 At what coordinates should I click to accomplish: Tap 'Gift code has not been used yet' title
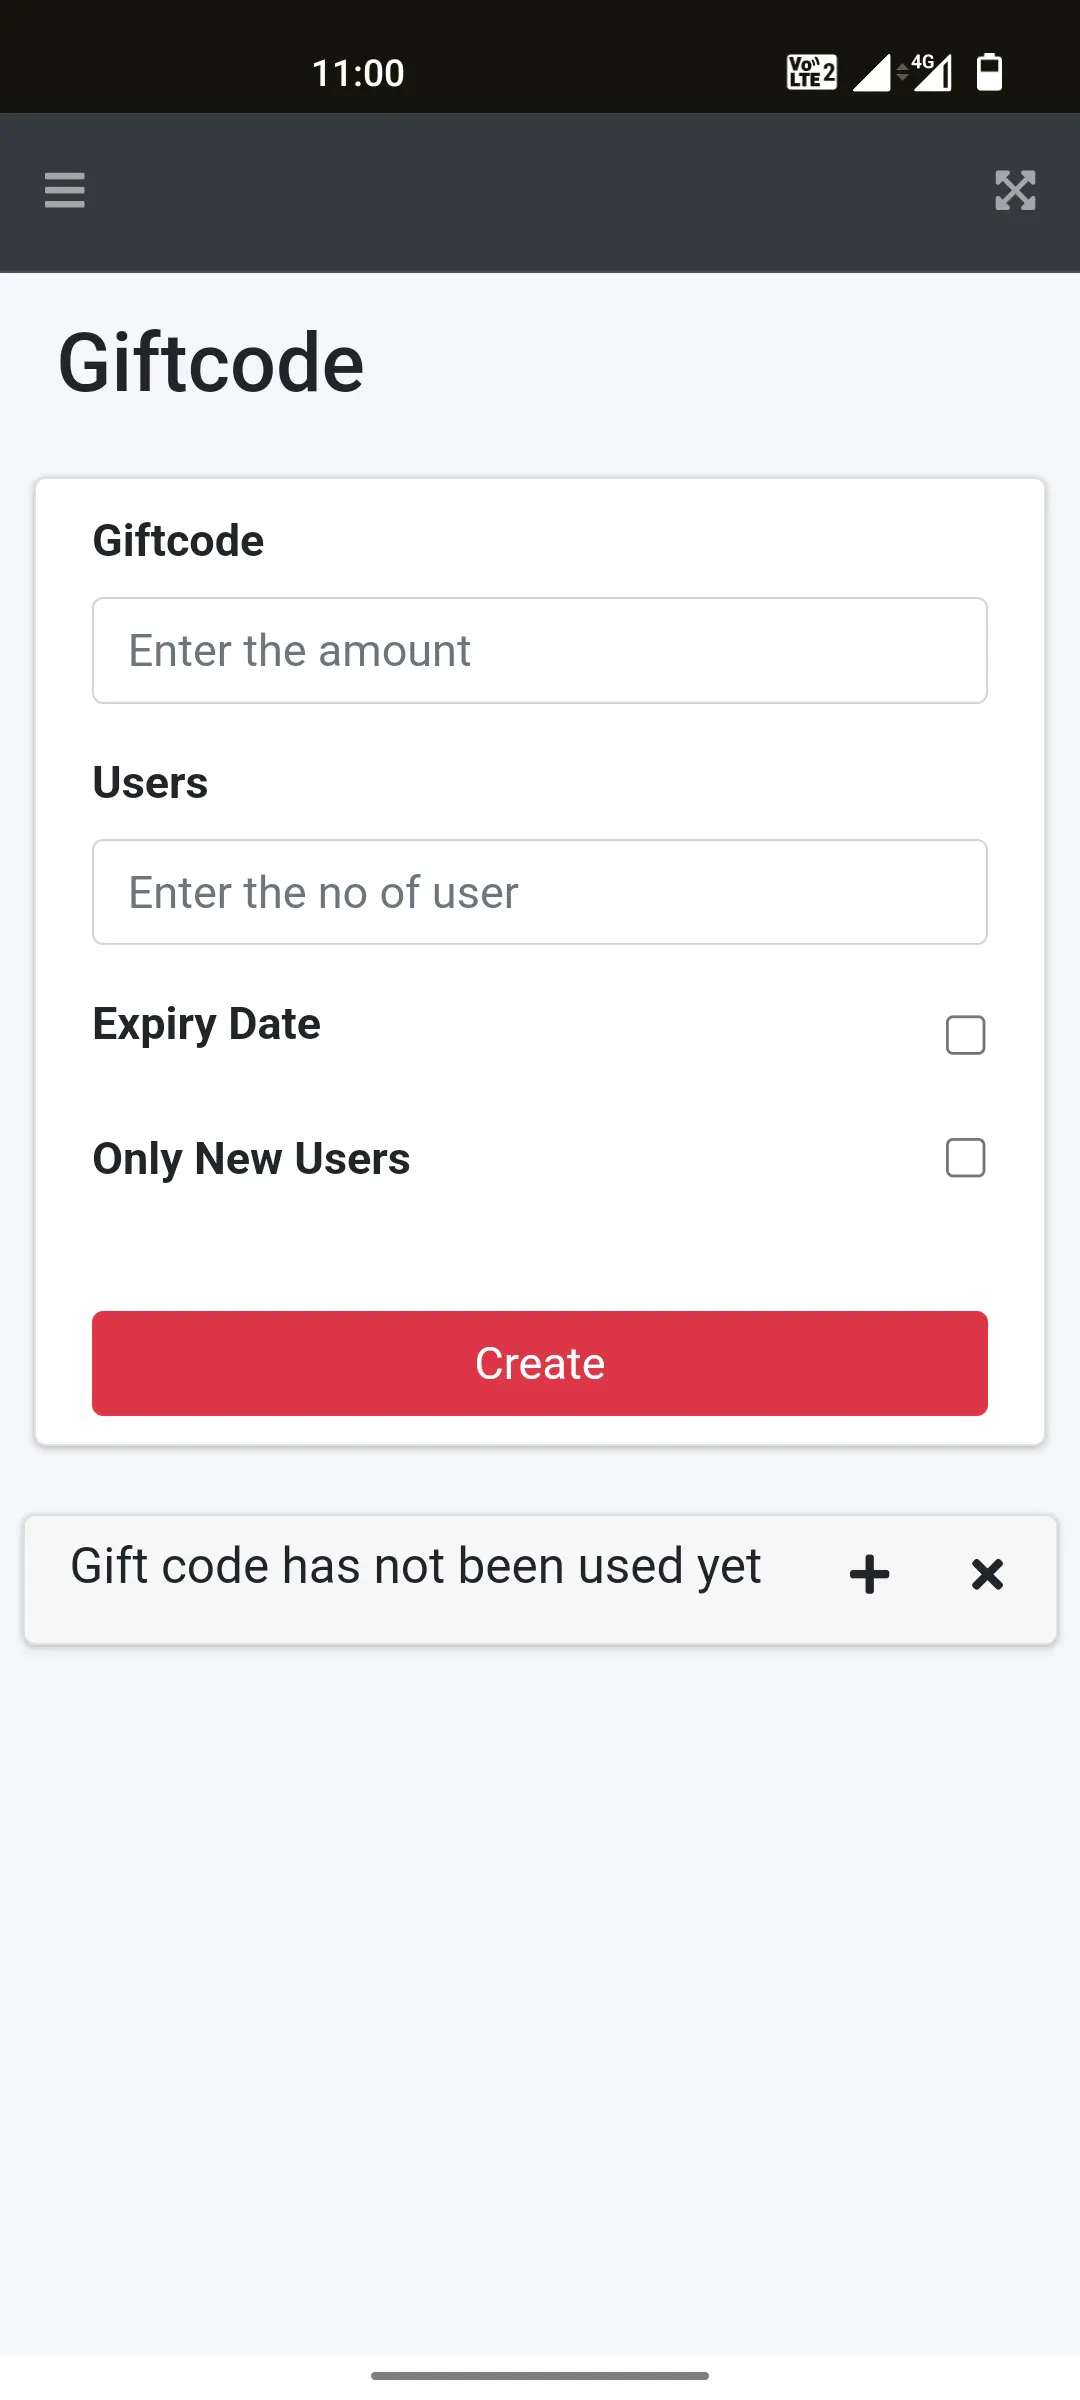coord(415,1566)
